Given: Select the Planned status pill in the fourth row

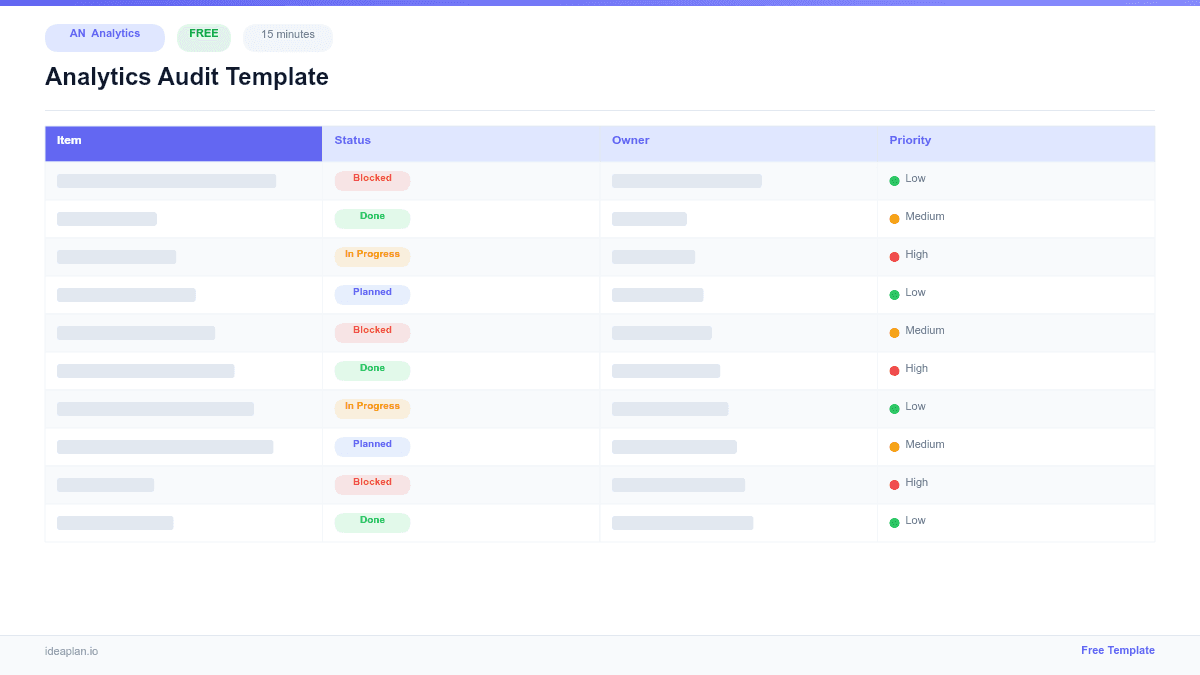Looking at the screenshot, I should 372,293.
